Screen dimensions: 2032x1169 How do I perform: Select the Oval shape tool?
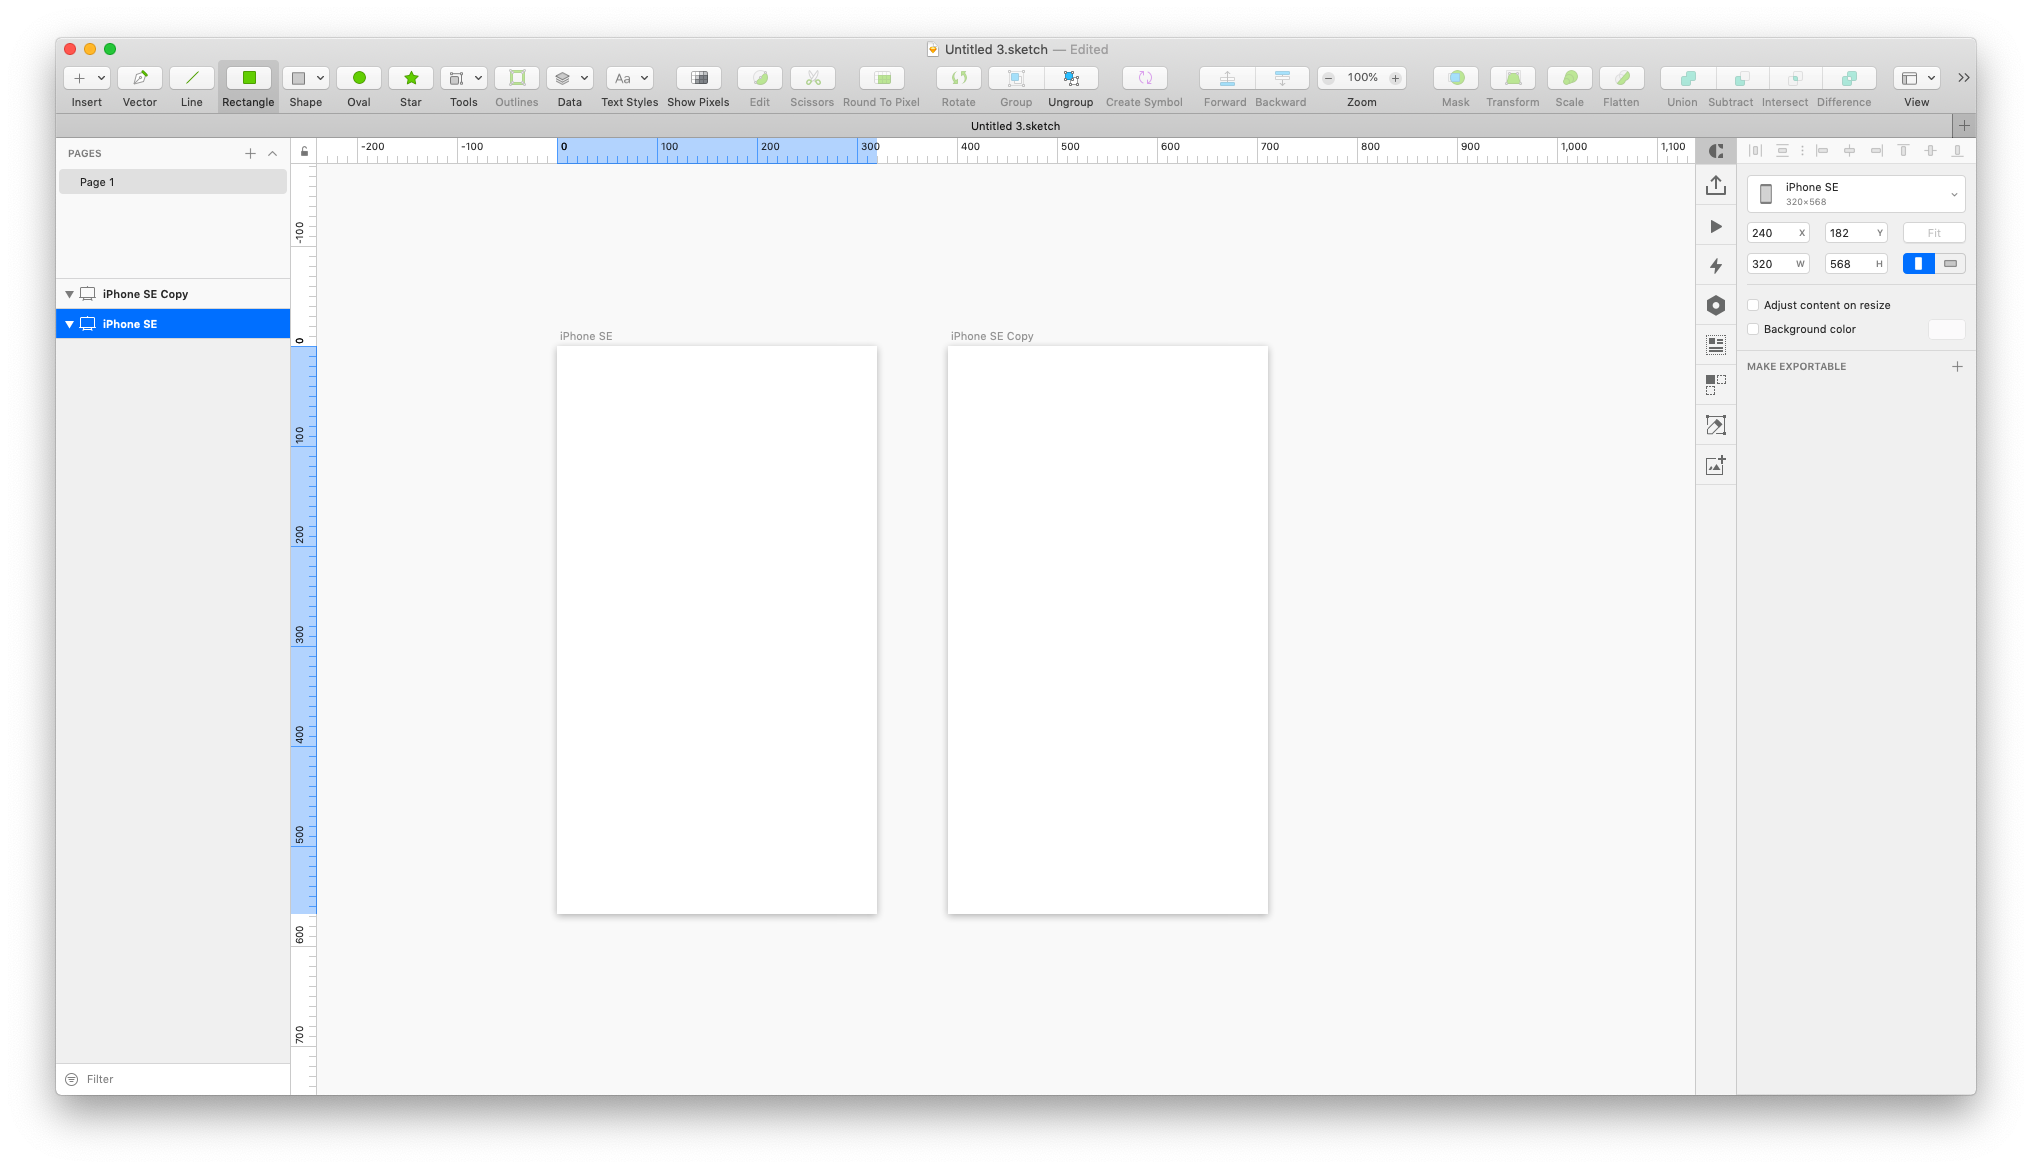359,78
